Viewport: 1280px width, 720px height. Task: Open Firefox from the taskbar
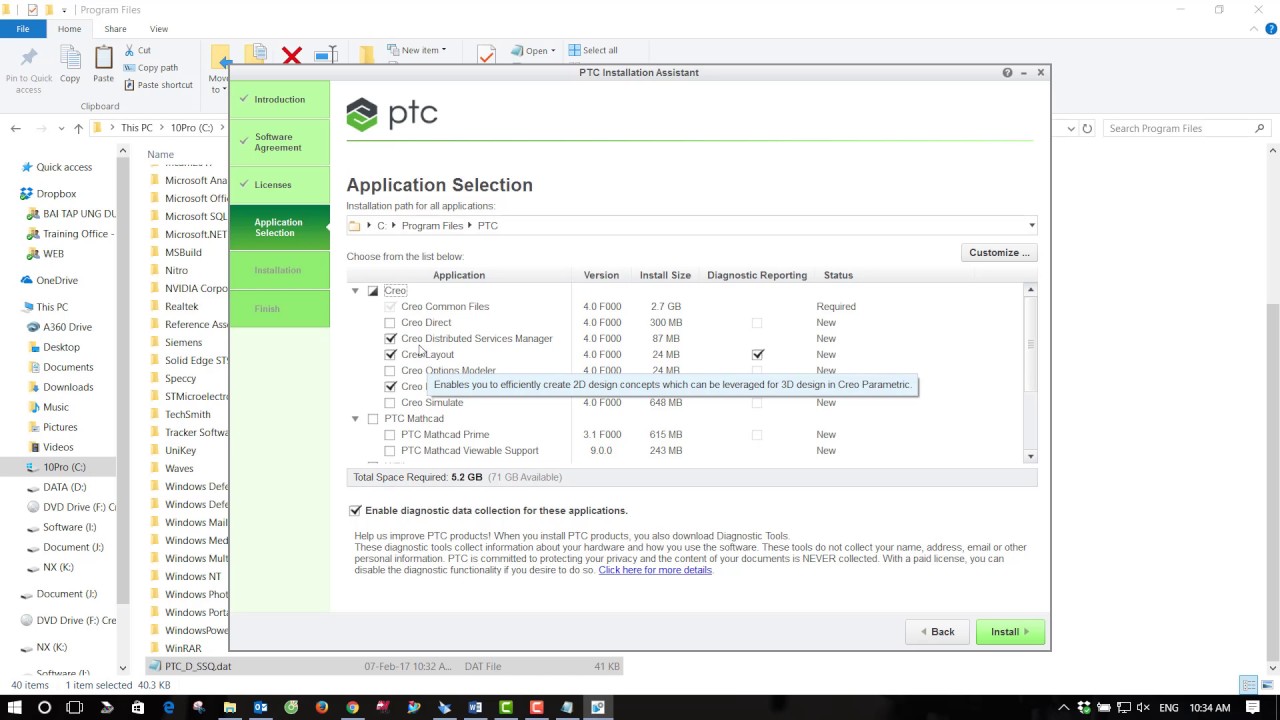(x=321, y=707)
